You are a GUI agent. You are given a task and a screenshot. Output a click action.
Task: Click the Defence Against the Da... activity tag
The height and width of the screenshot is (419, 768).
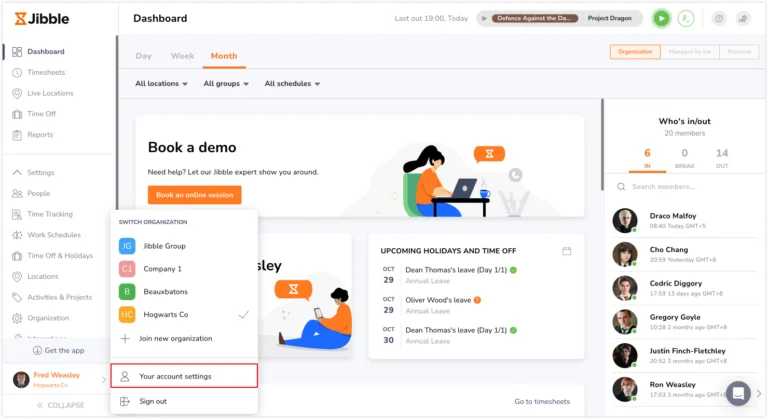(x=534, y=18)
